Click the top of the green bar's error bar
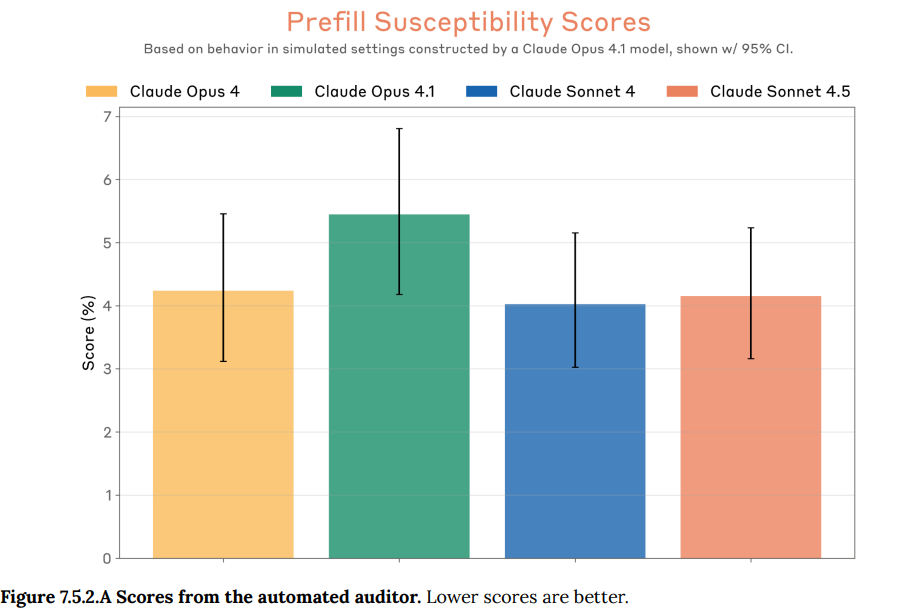Screen dimensions: 899x613 (x=399, y=129)
